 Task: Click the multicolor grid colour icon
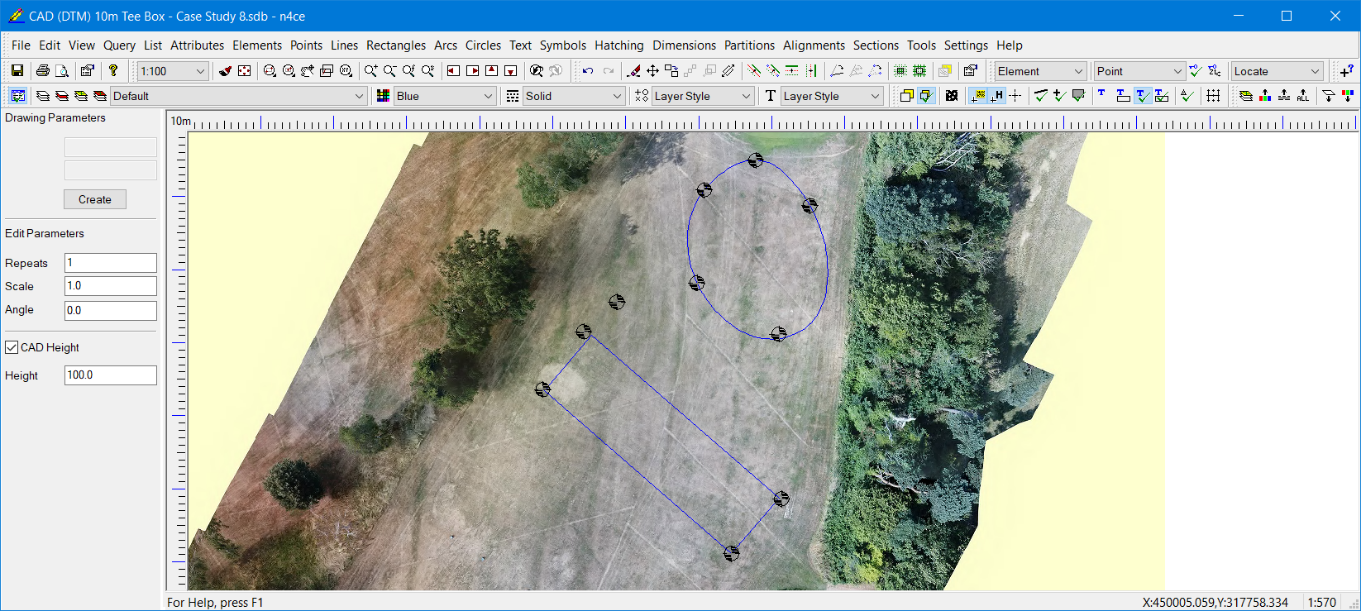[x=382, y=96]
